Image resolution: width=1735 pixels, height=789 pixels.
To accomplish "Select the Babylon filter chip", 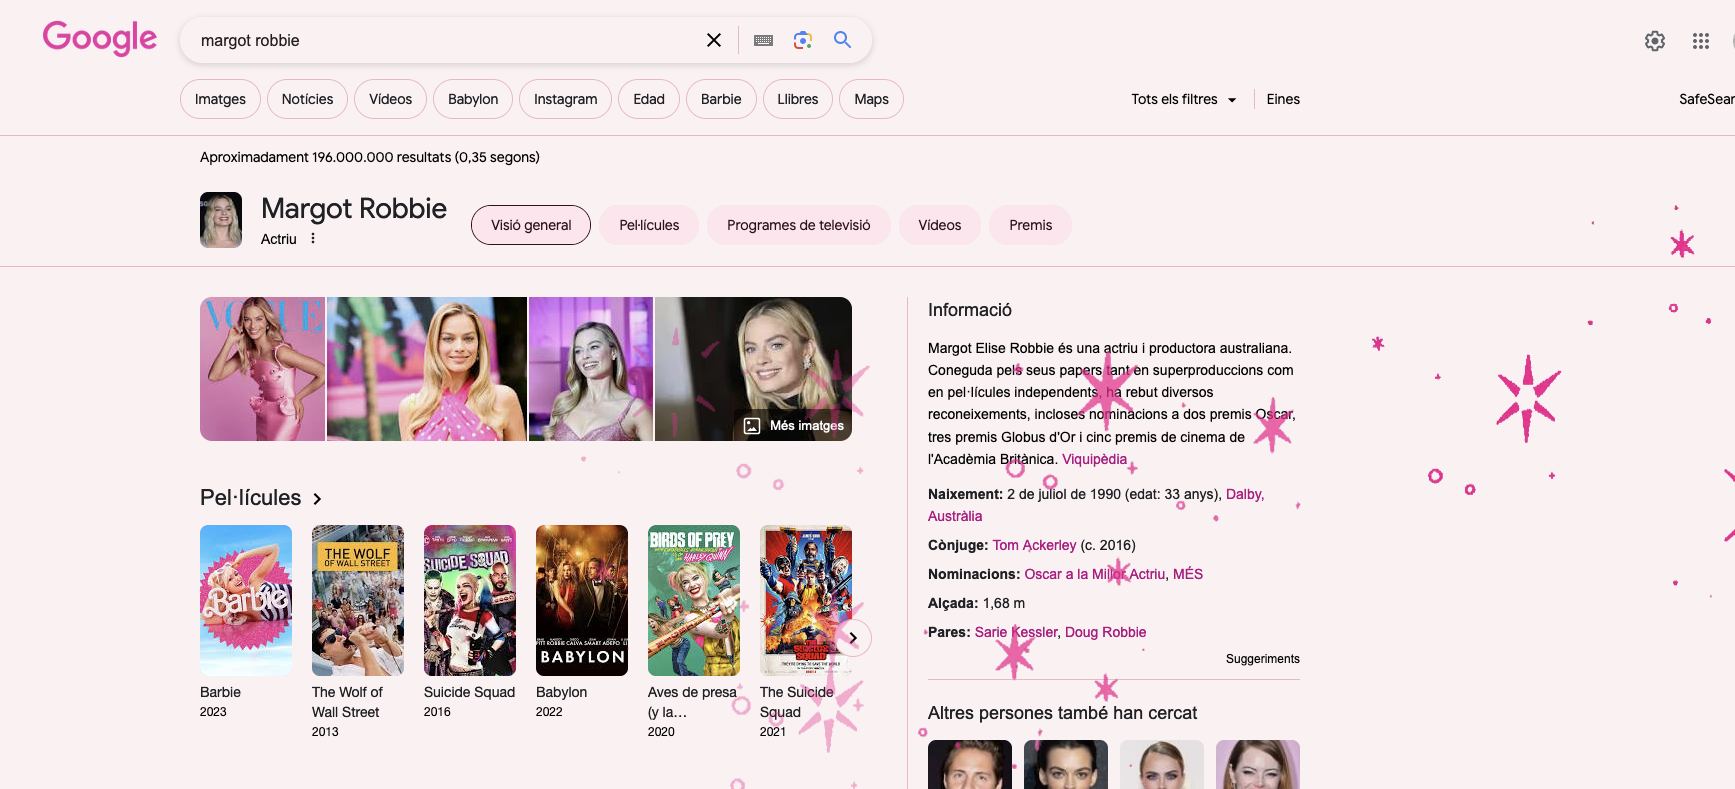I will [x=473, y=99].
